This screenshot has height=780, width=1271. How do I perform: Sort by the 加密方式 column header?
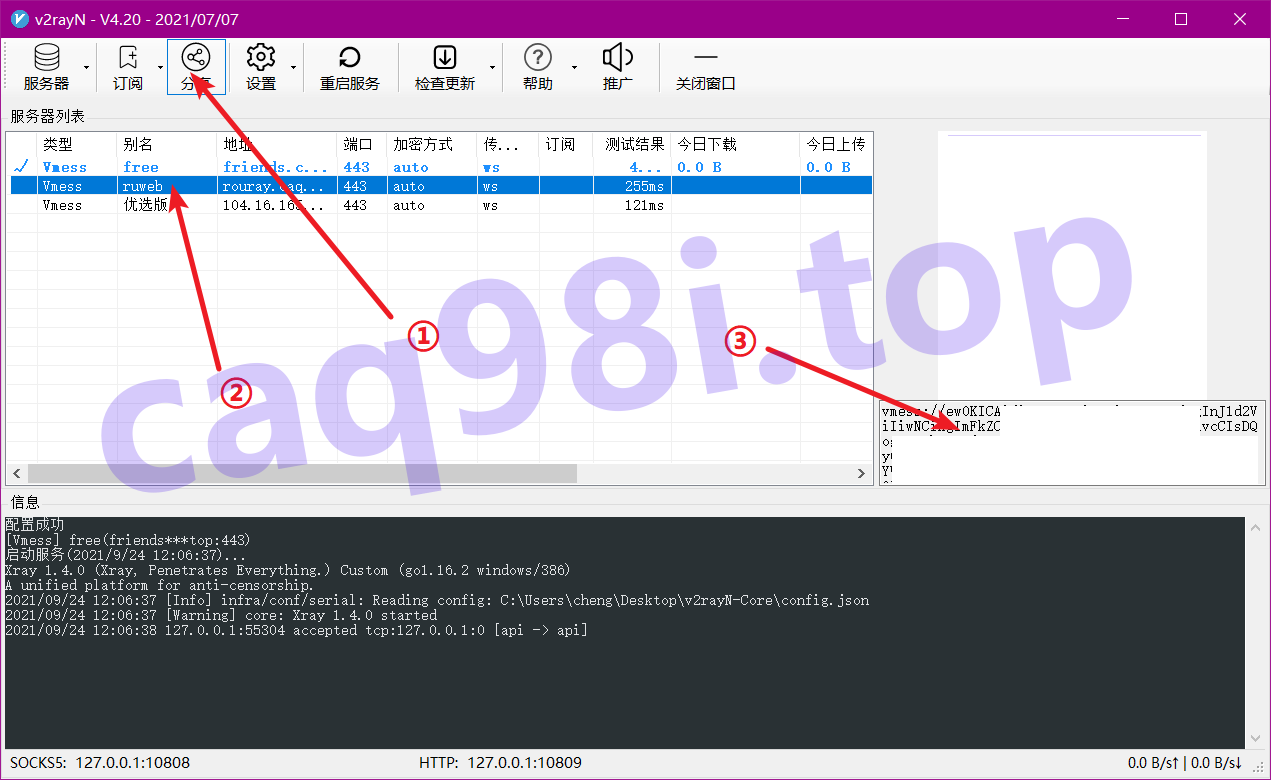coord(432,144)
